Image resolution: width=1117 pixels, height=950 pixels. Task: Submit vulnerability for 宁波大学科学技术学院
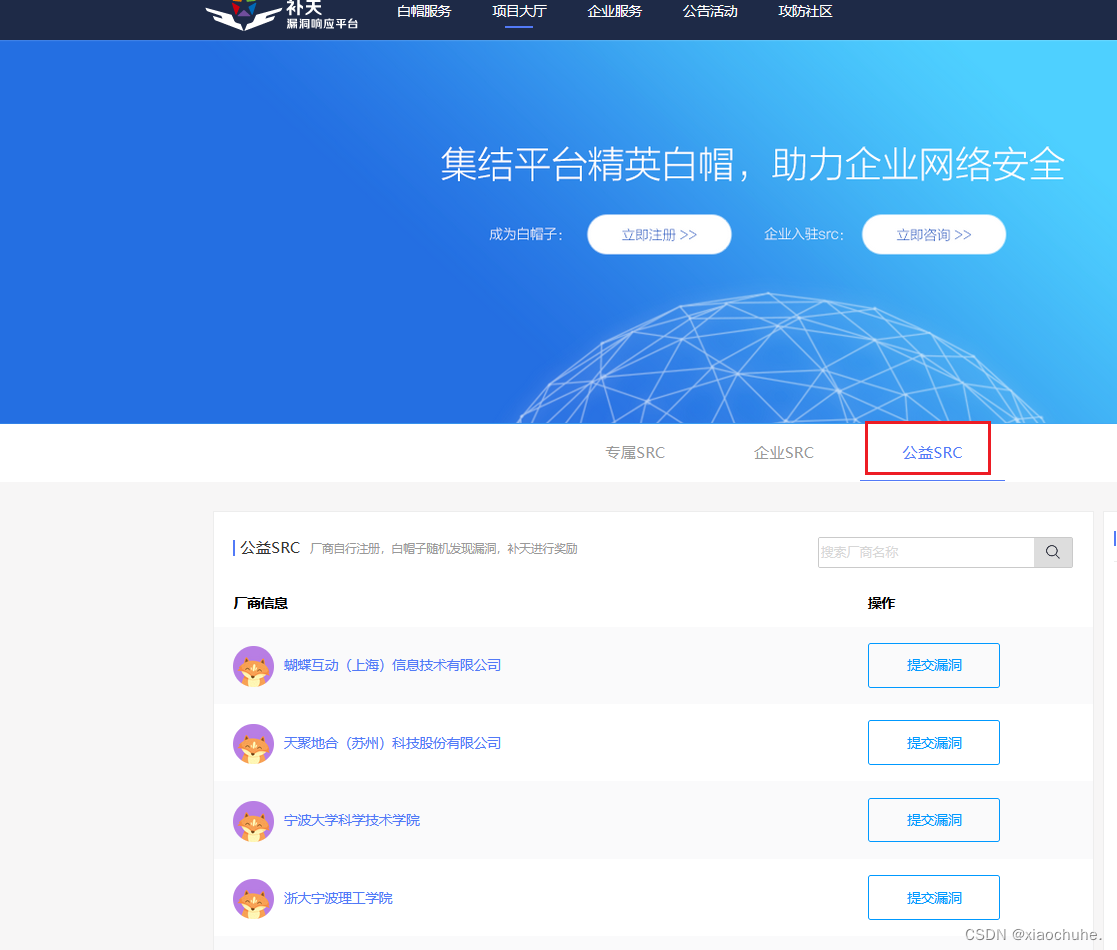pyautogui.click(x=934, y=820)
